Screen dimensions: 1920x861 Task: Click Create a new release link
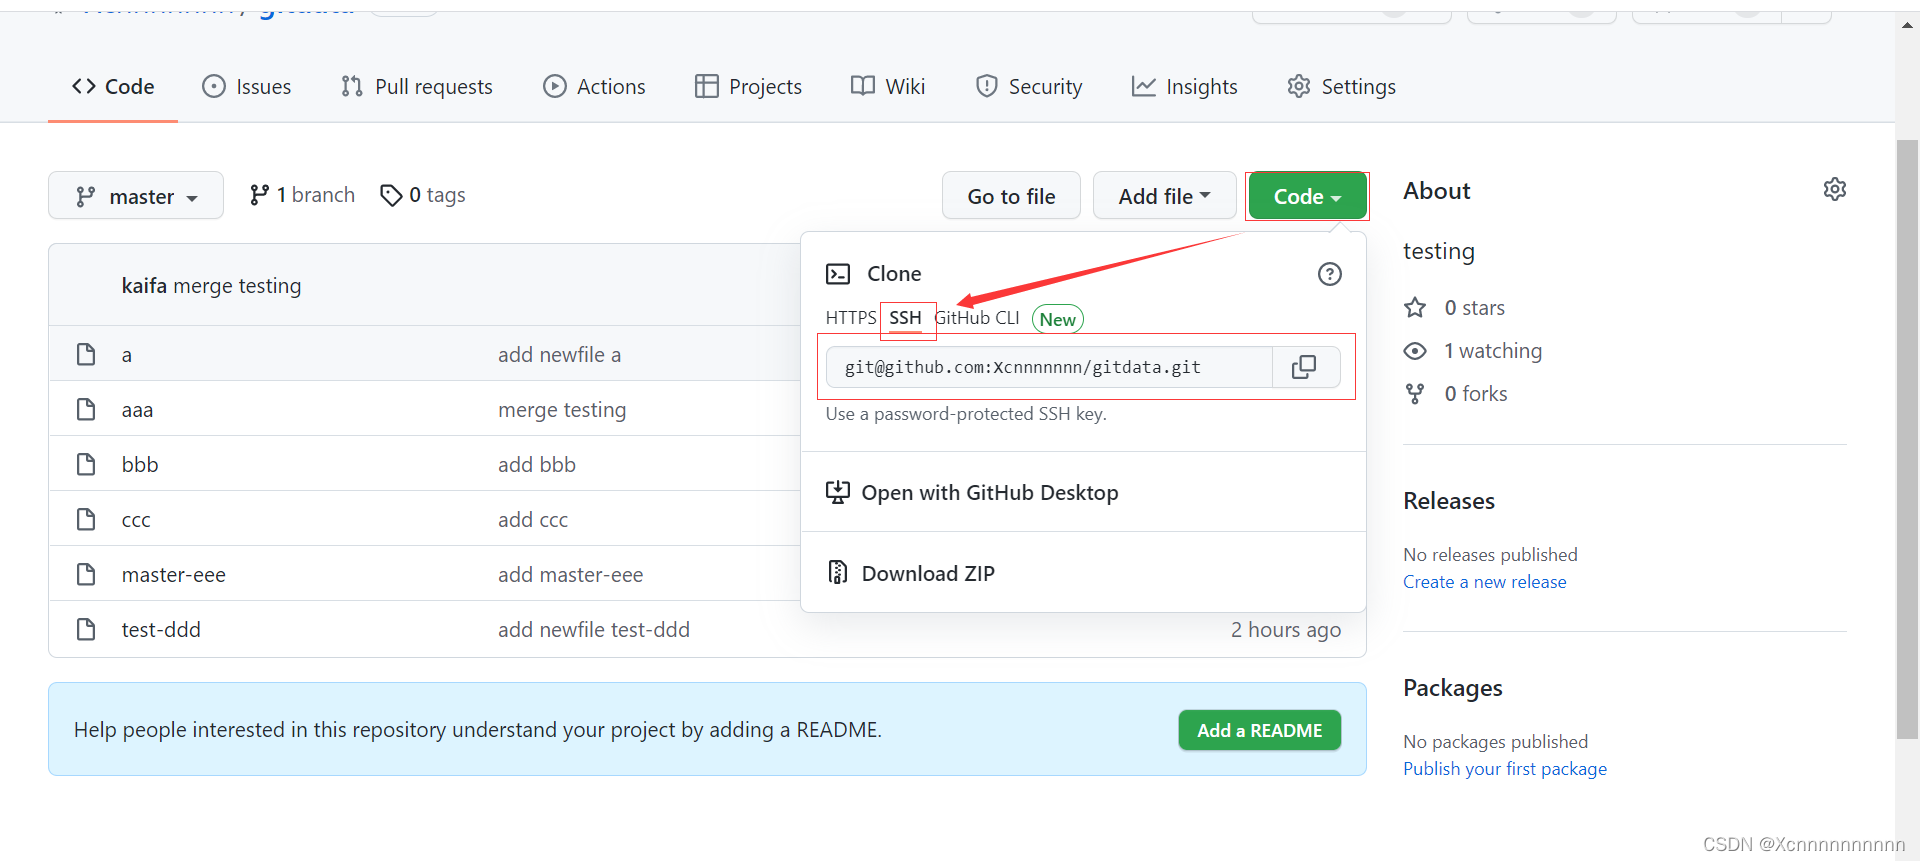pos(1485,582)
